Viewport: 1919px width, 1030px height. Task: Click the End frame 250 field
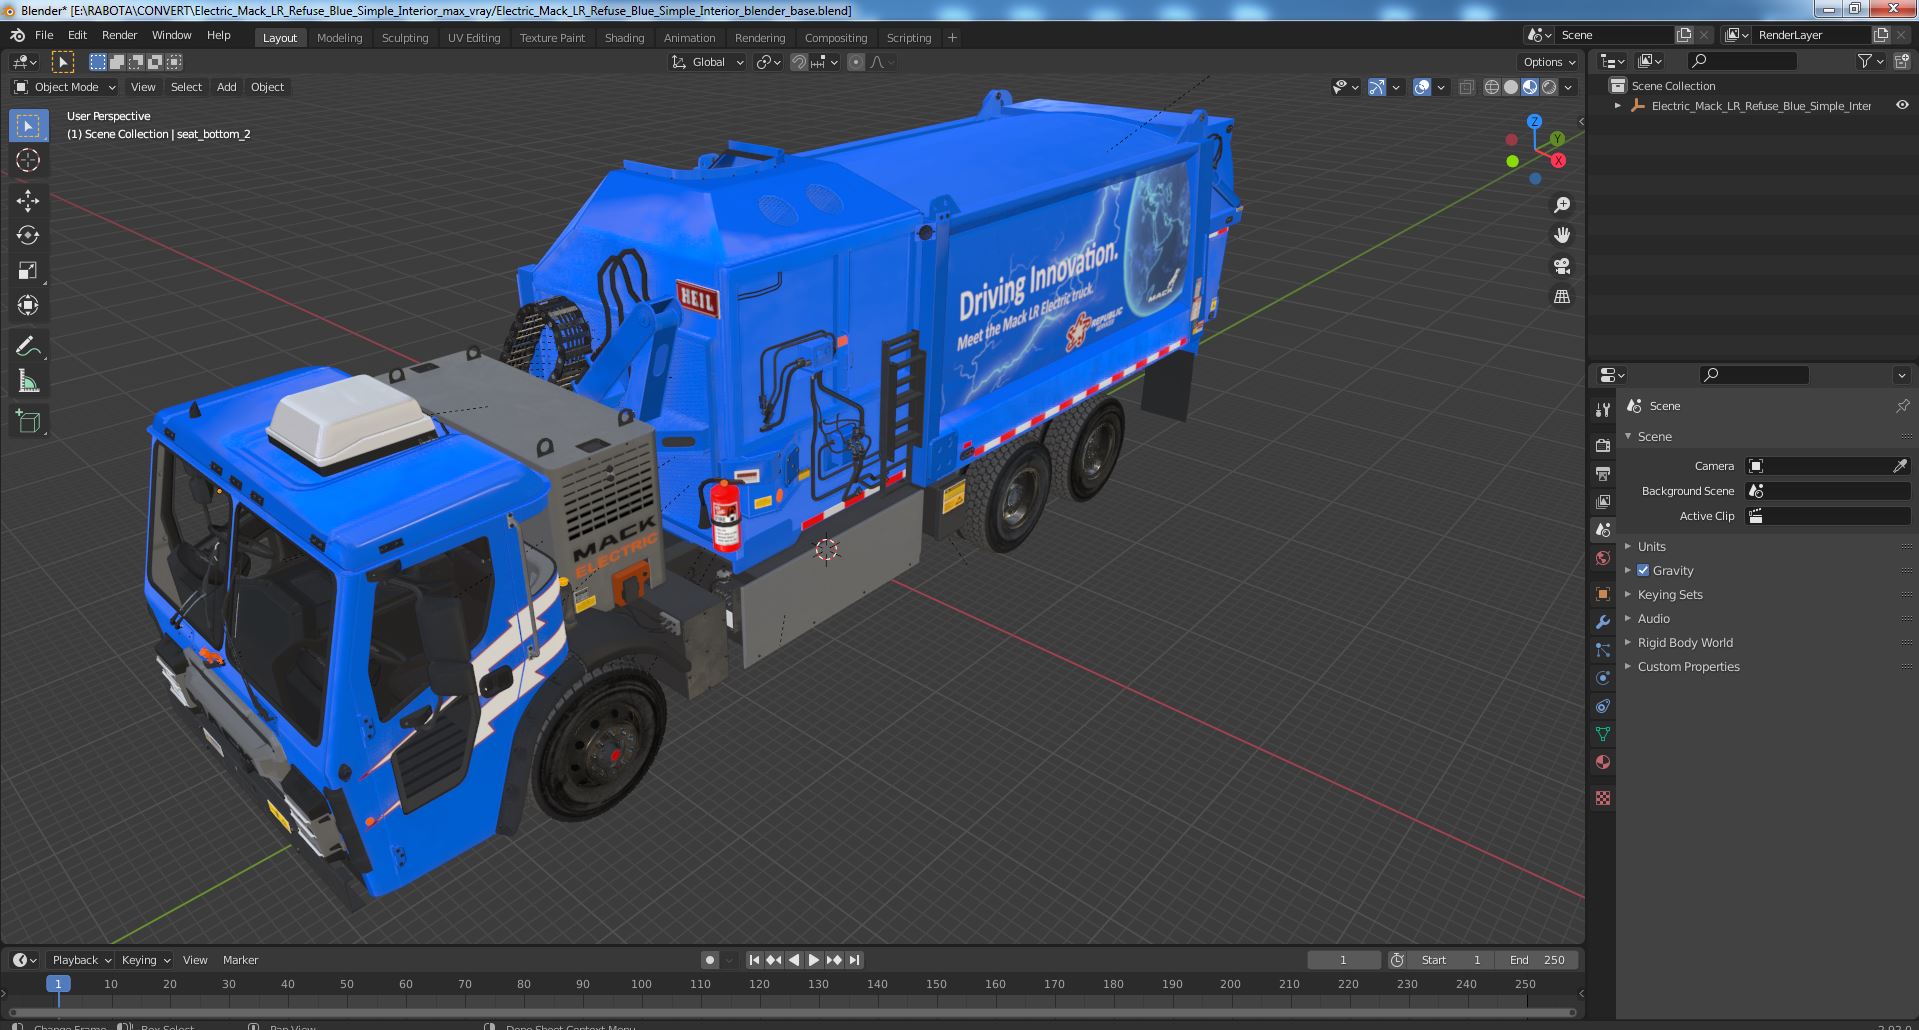point(1537,960)
